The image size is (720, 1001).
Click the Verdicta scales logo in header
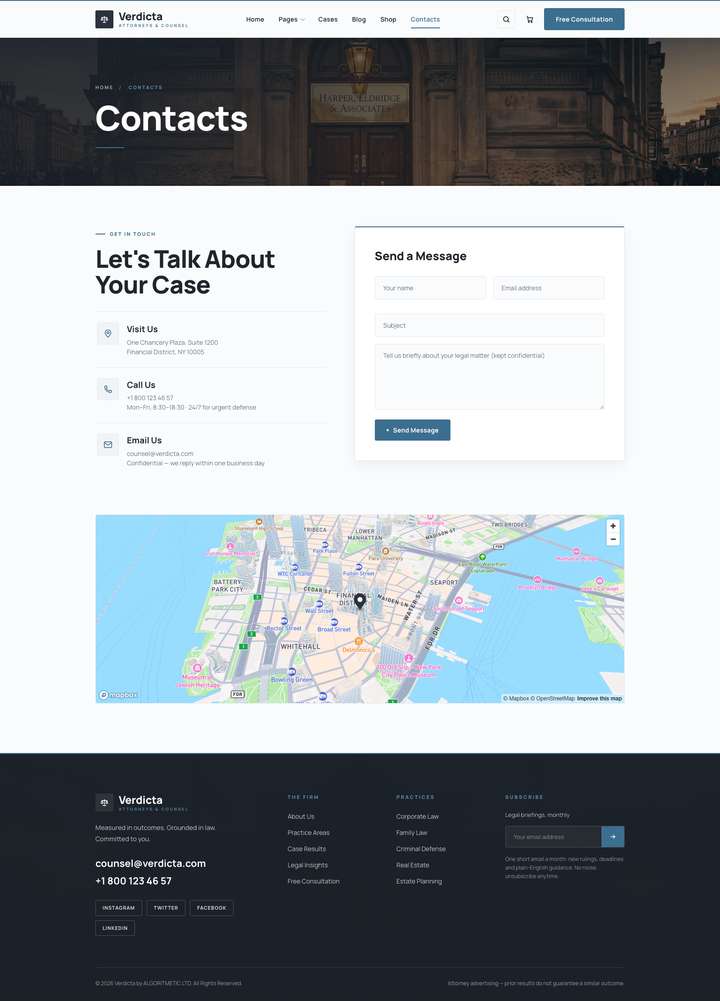pos(104,19)
